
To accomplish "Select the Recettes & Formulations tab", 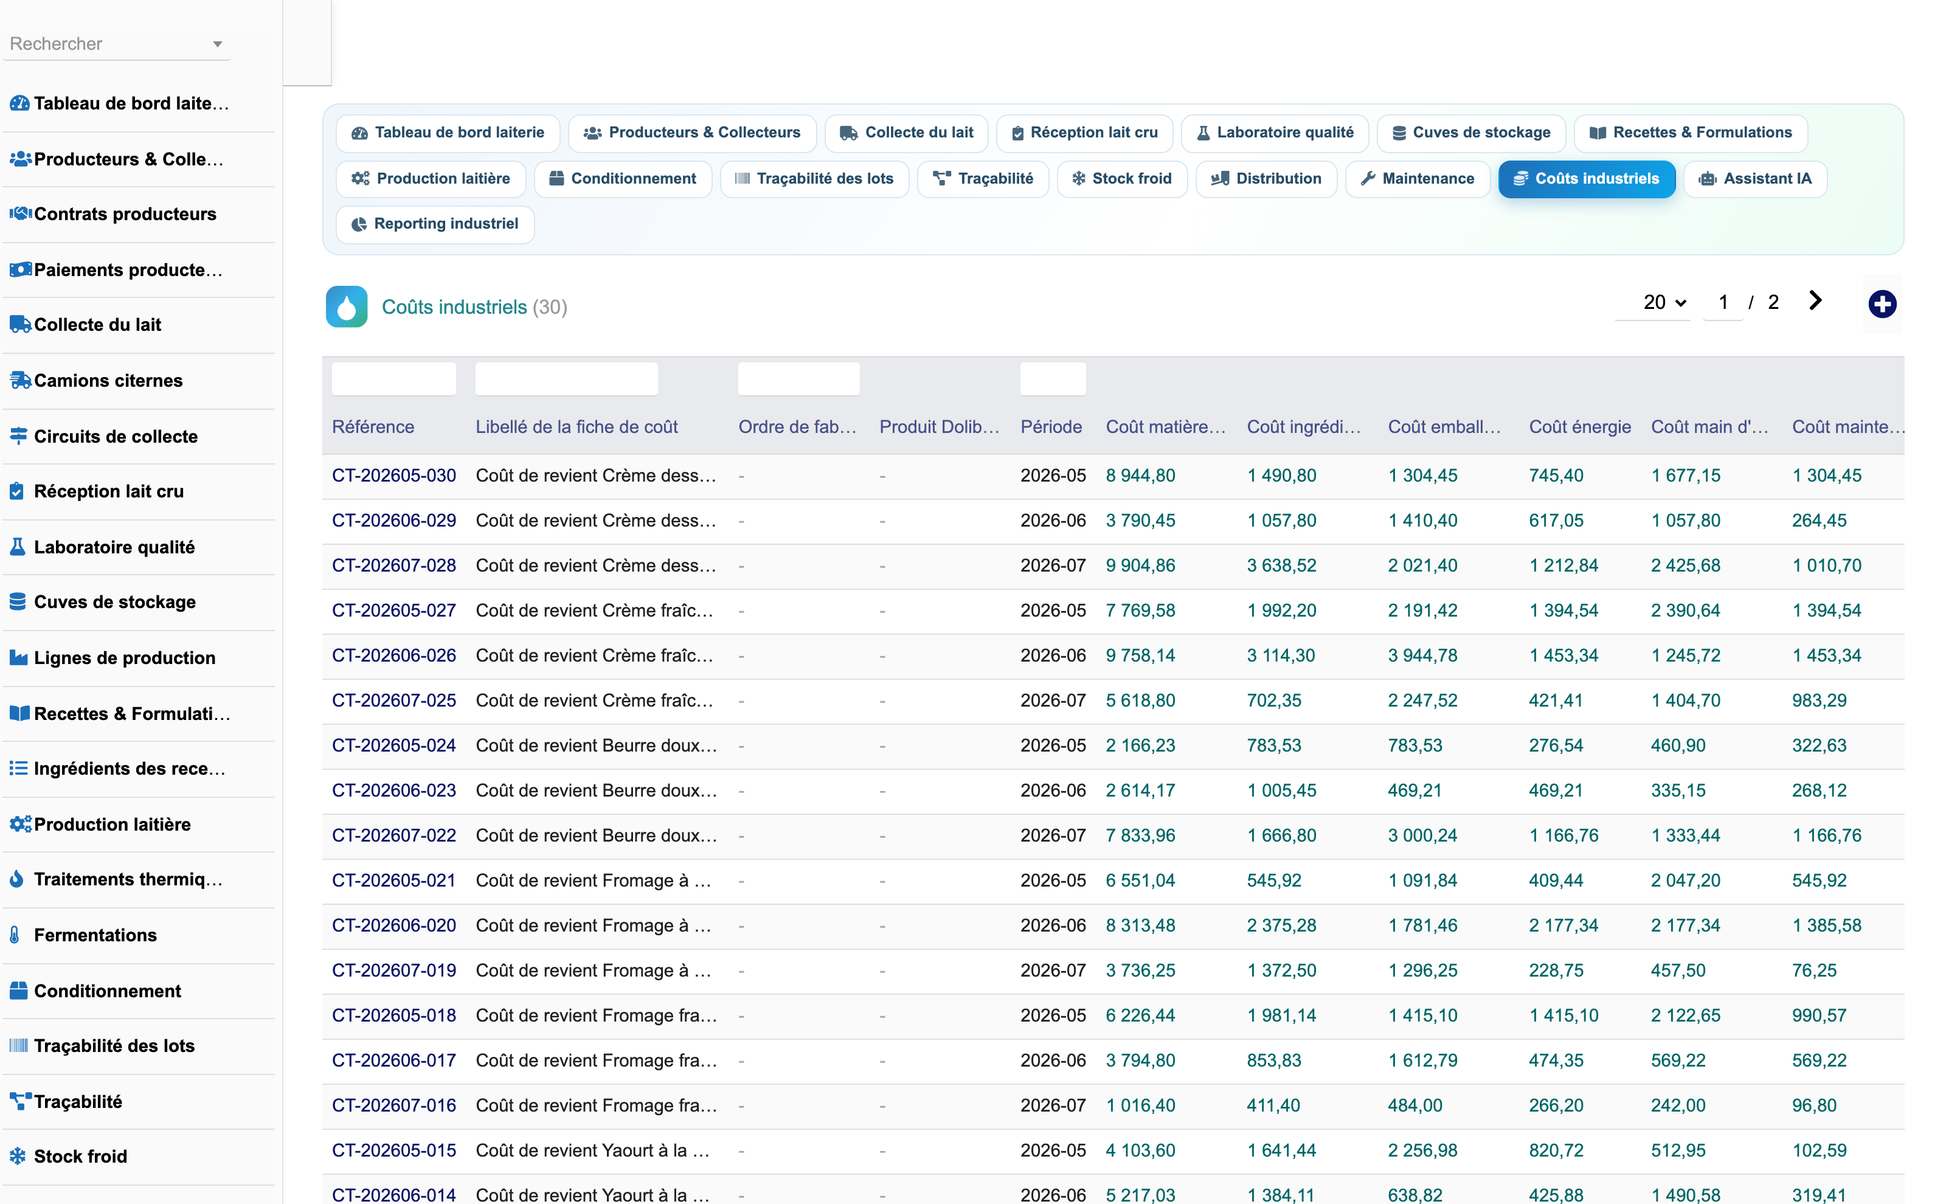I will tap(1690, 133).
